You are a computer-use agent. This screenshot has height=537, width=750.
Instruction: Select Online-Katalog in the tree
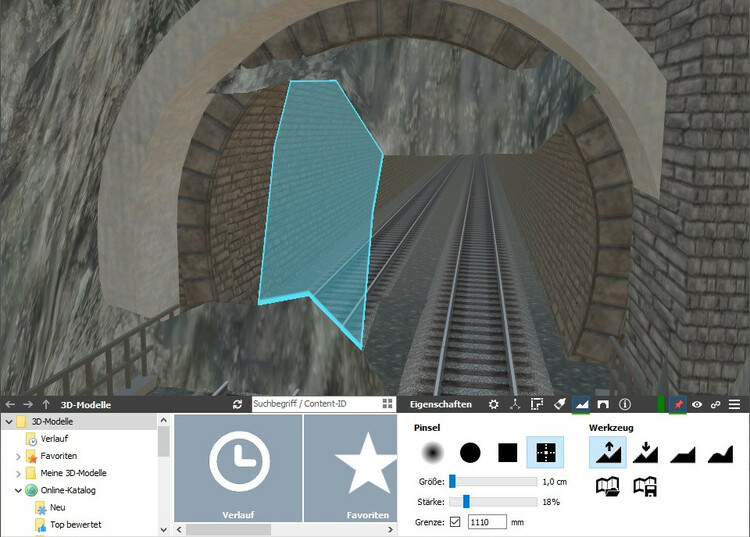pos(68,490)
